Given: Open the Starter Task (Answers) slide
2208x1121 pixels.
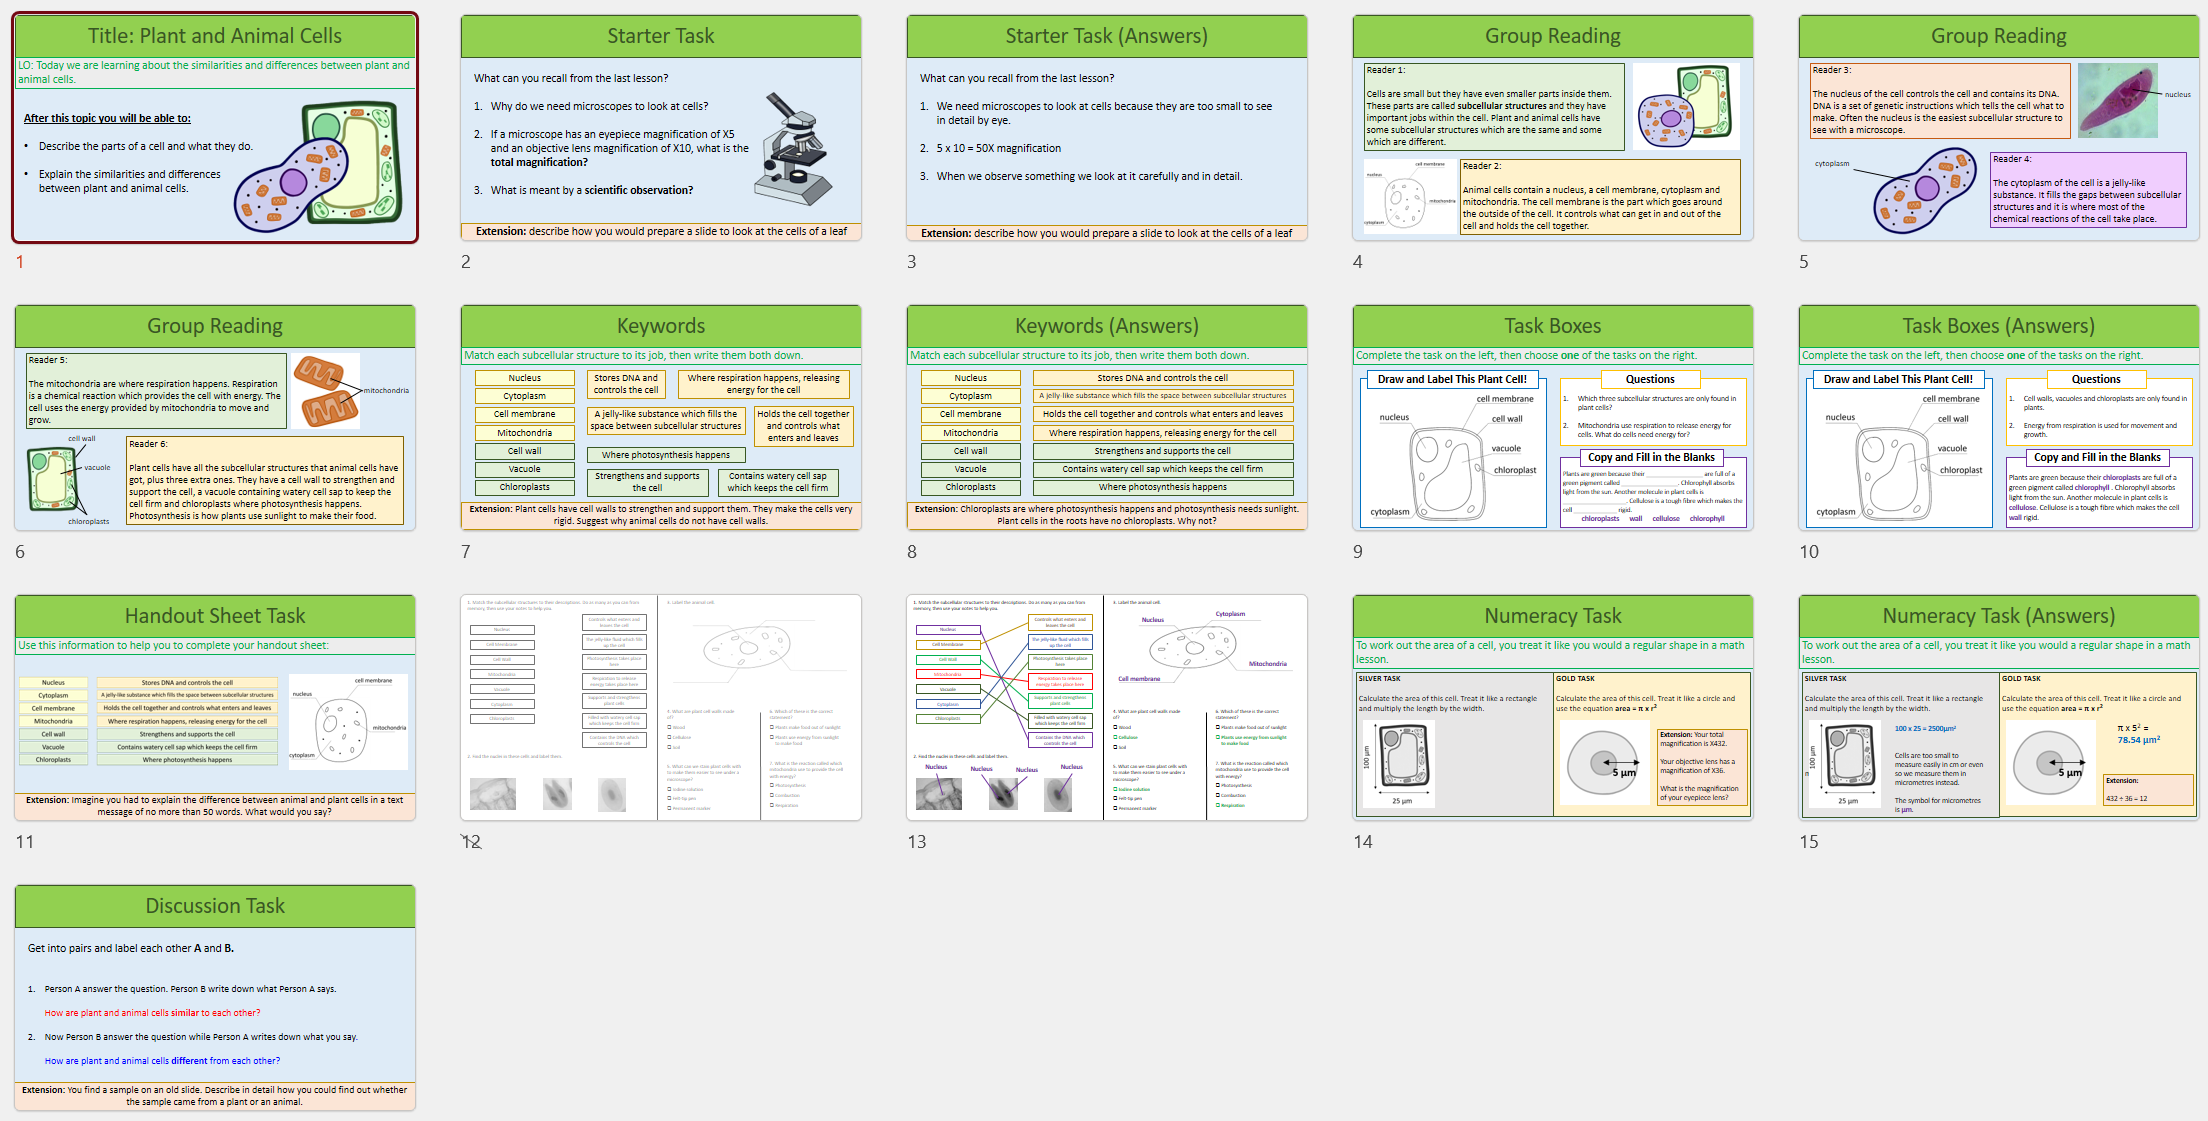Looking at the screenshot, I should pos(1106,128).
